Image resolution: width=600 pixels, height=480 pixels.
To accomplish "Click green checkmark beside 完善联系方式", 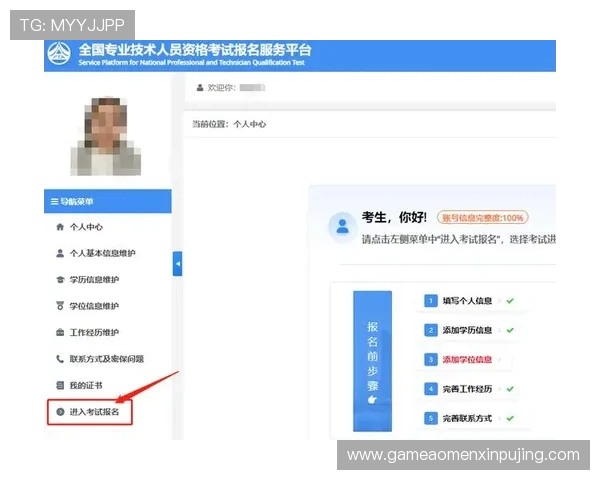I will click(x=510, y=418).
